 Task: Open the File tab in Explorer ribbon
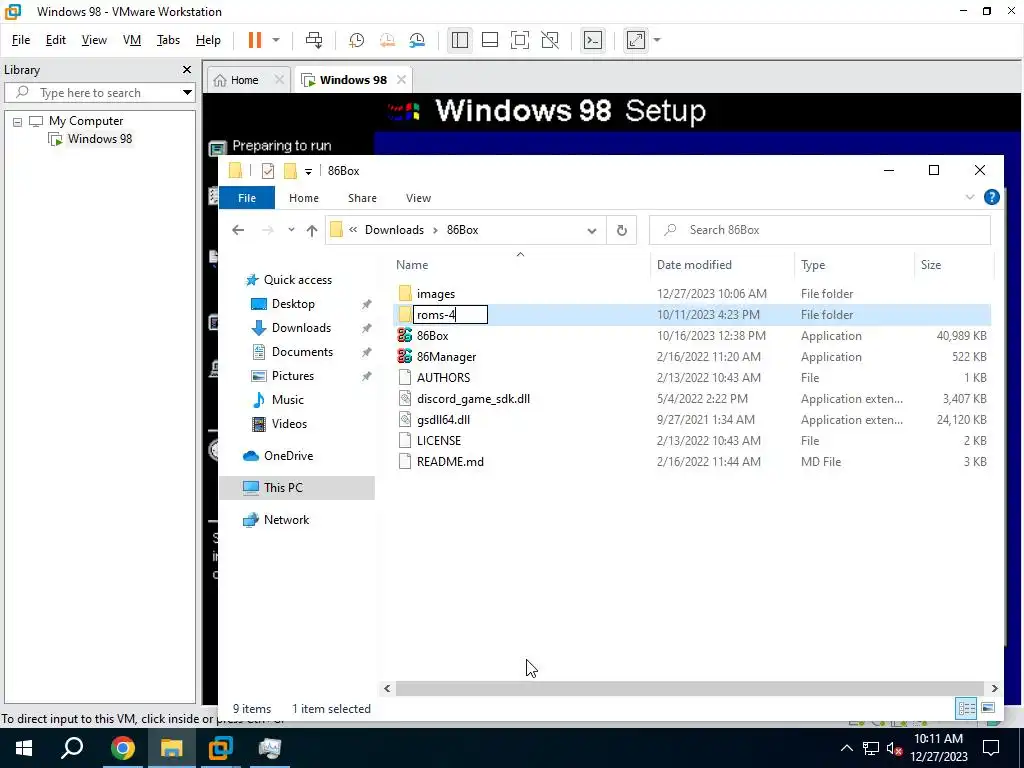(247, 198)
